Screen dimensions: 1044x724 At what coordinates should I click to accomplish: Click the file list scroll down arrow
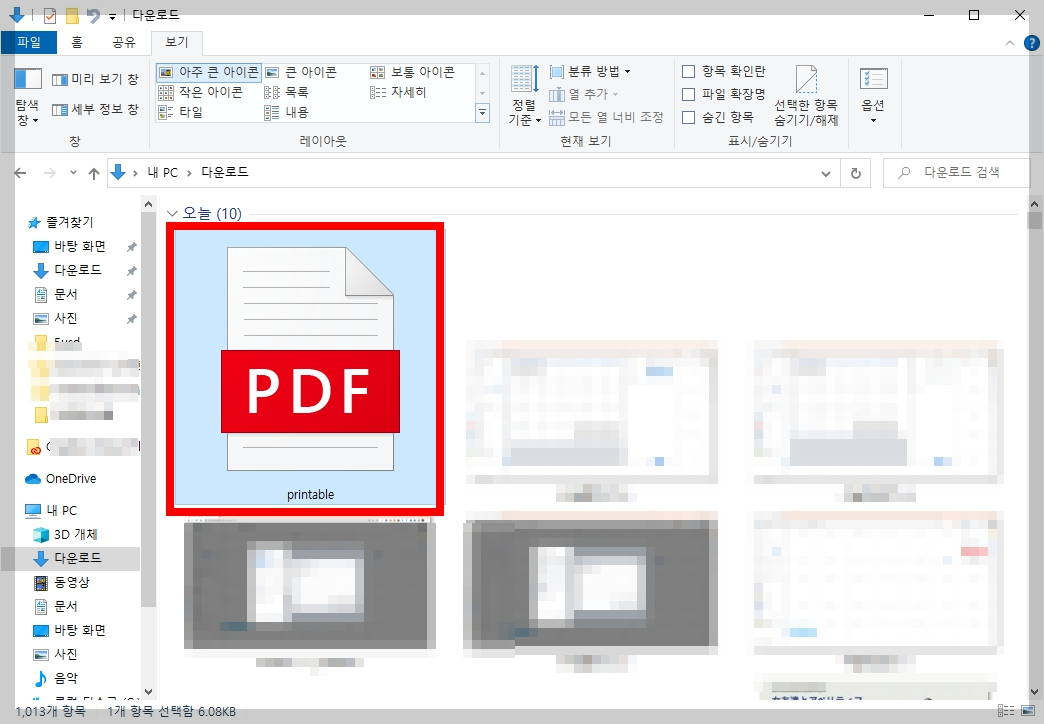click(1034, 692)
